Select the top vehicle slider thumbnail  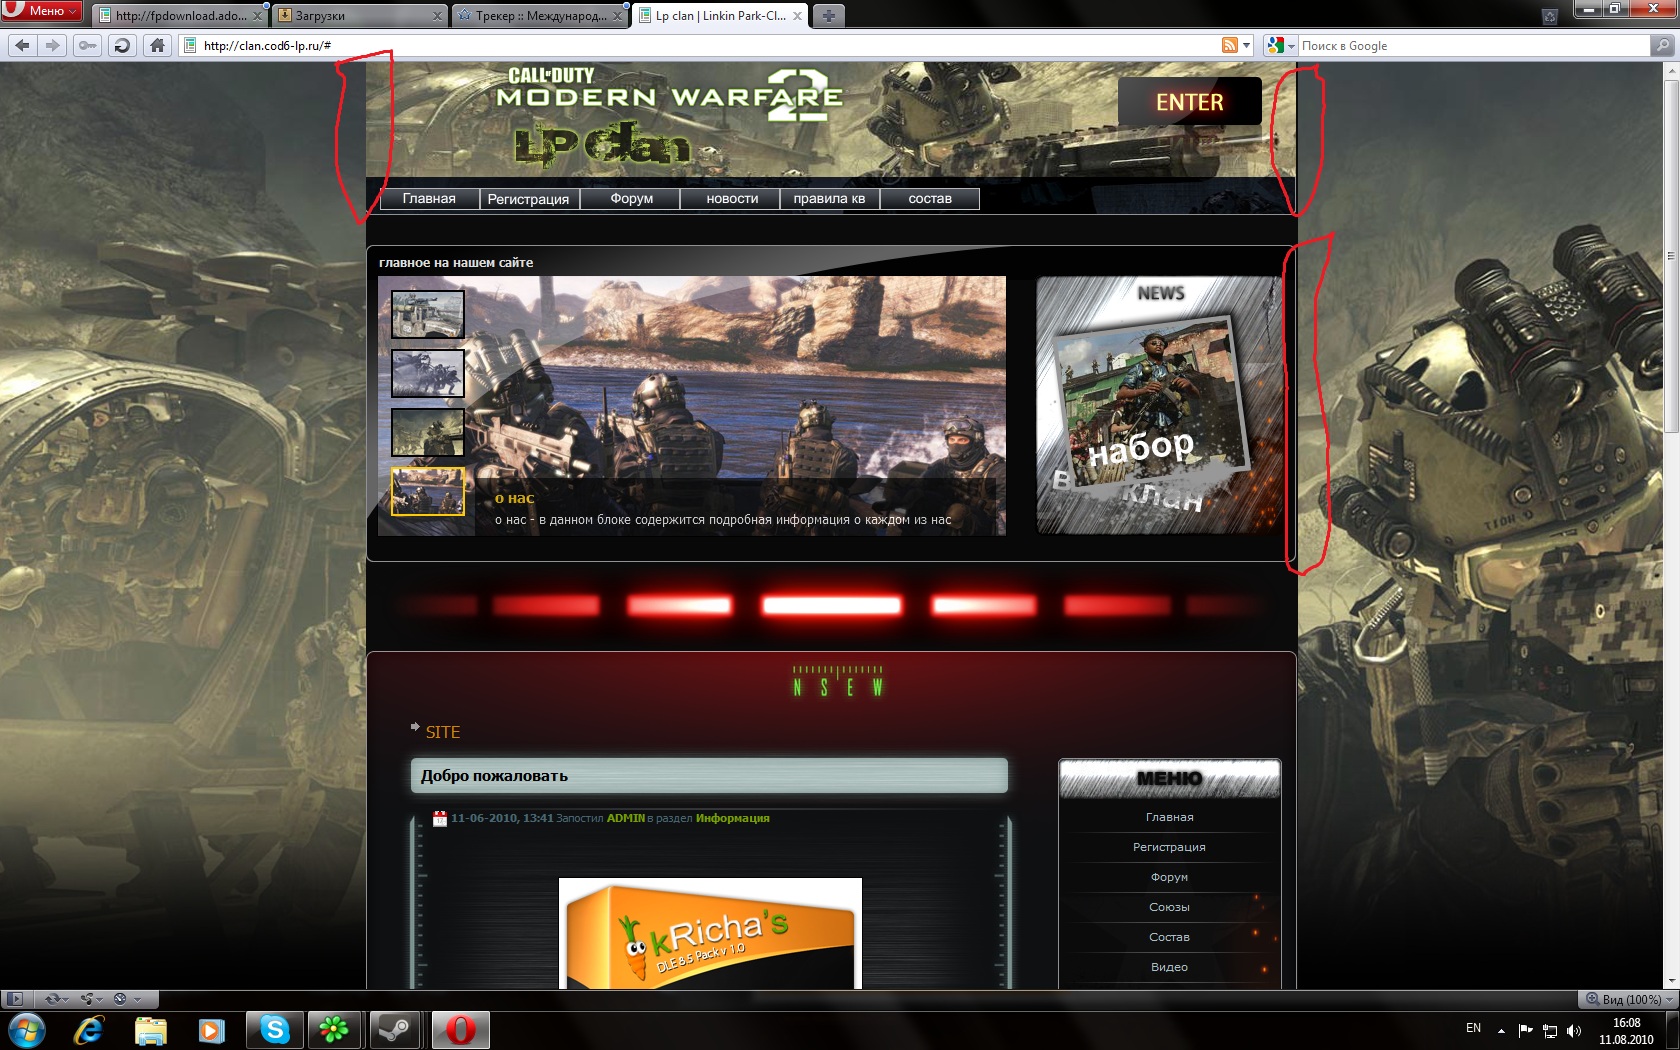(x=428, y=314)
